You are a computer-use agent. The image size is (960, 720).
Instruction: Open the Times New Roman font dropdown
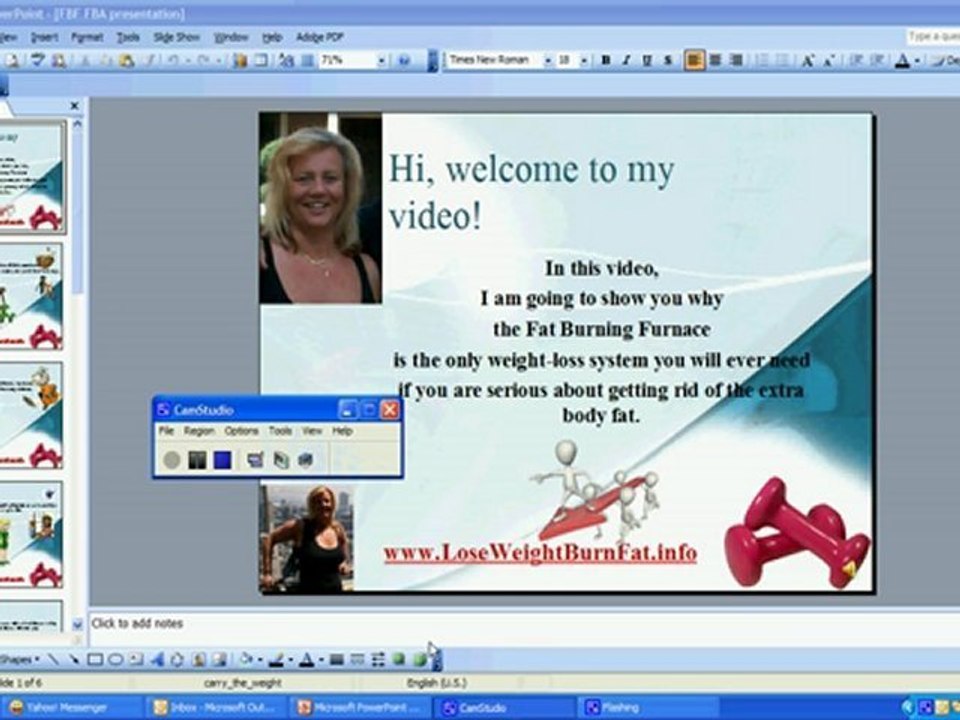pos(548,60)
